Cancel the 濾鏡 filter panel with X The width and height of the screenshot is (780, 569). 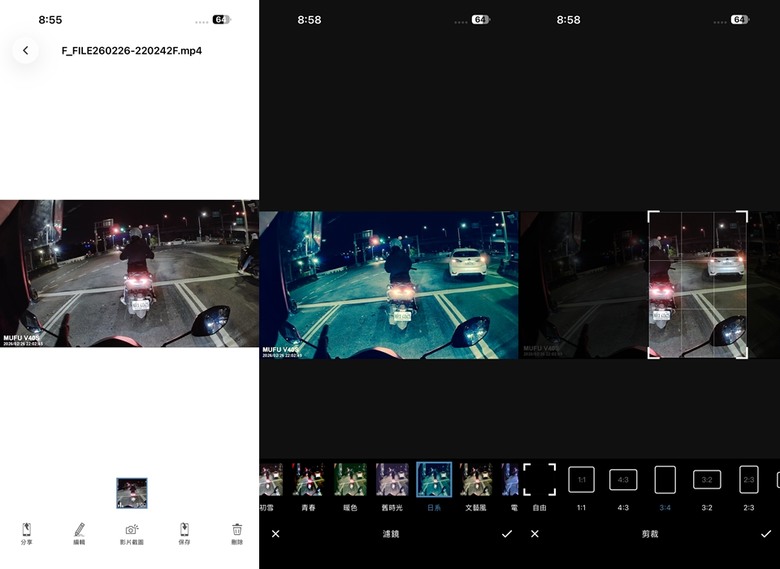(x=276, y=534)
